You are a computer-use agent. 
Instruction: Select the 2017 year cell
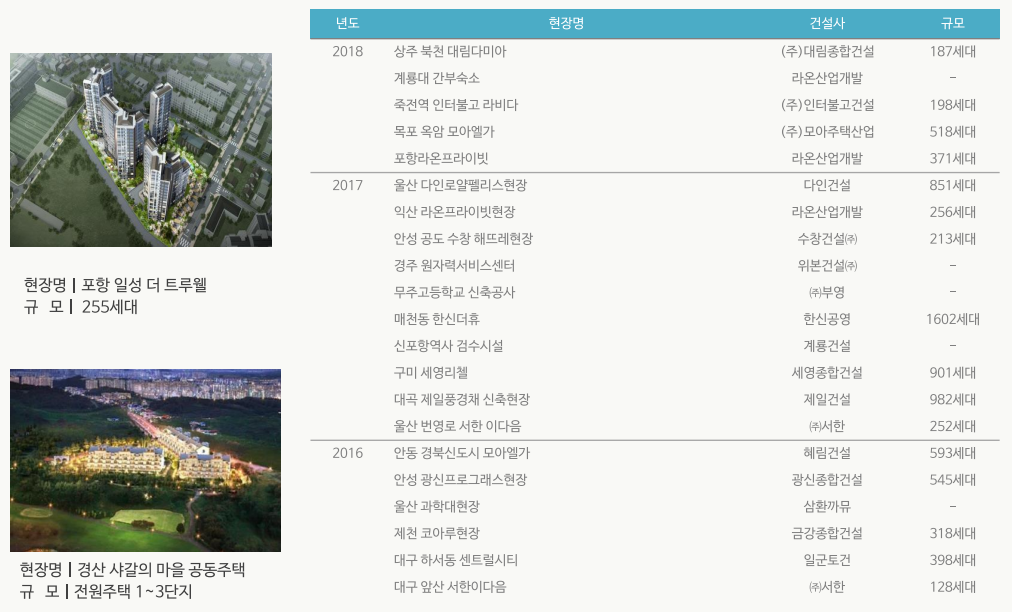[347, 185]
